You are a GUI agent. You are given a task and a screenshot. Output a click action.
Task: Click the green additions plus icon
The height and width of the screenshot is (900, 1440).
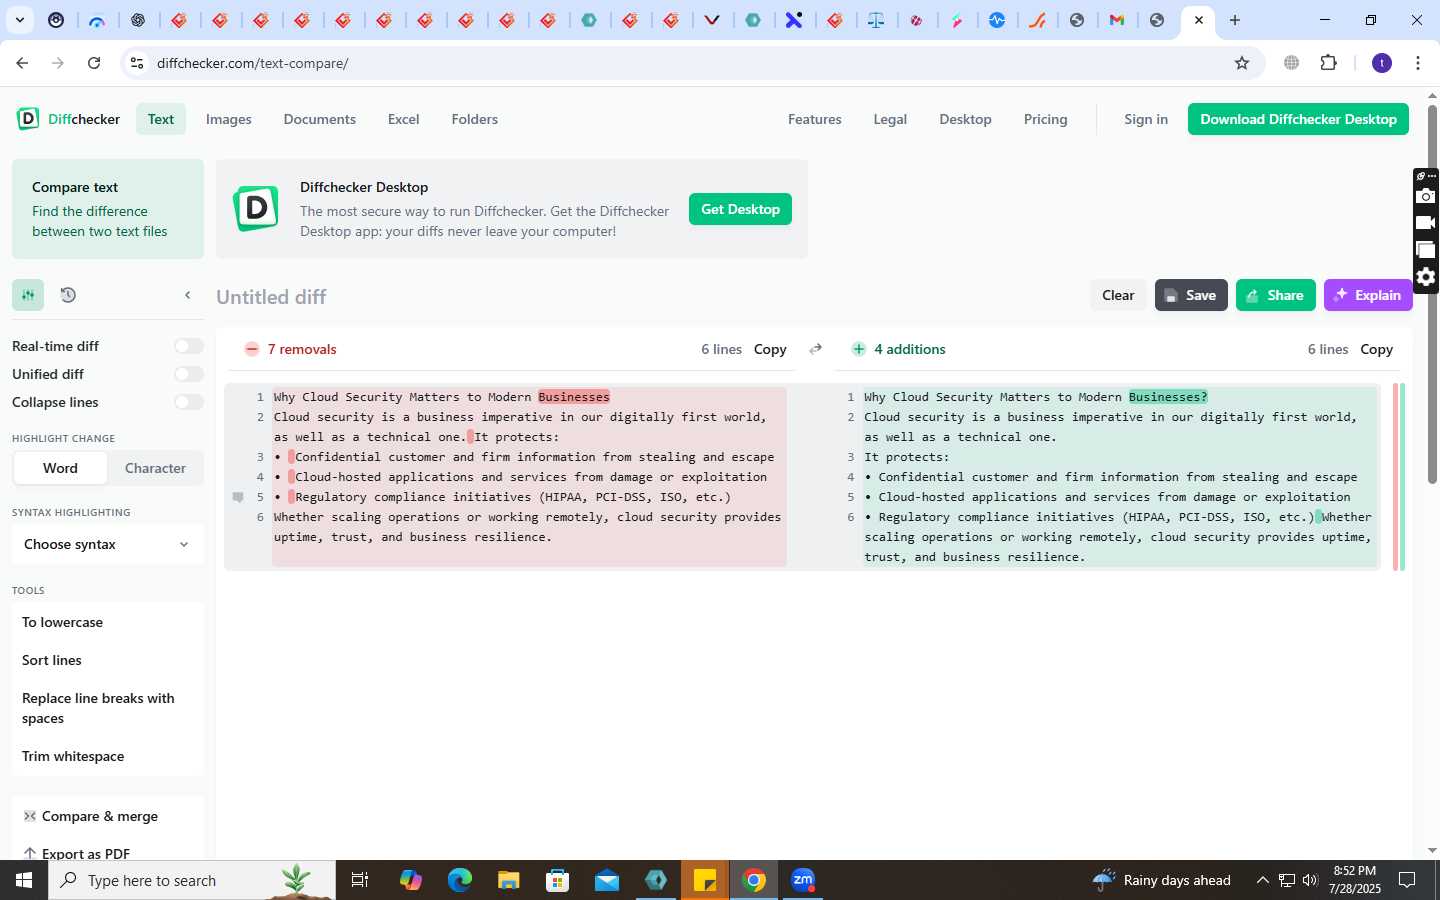tap(858, 349)
